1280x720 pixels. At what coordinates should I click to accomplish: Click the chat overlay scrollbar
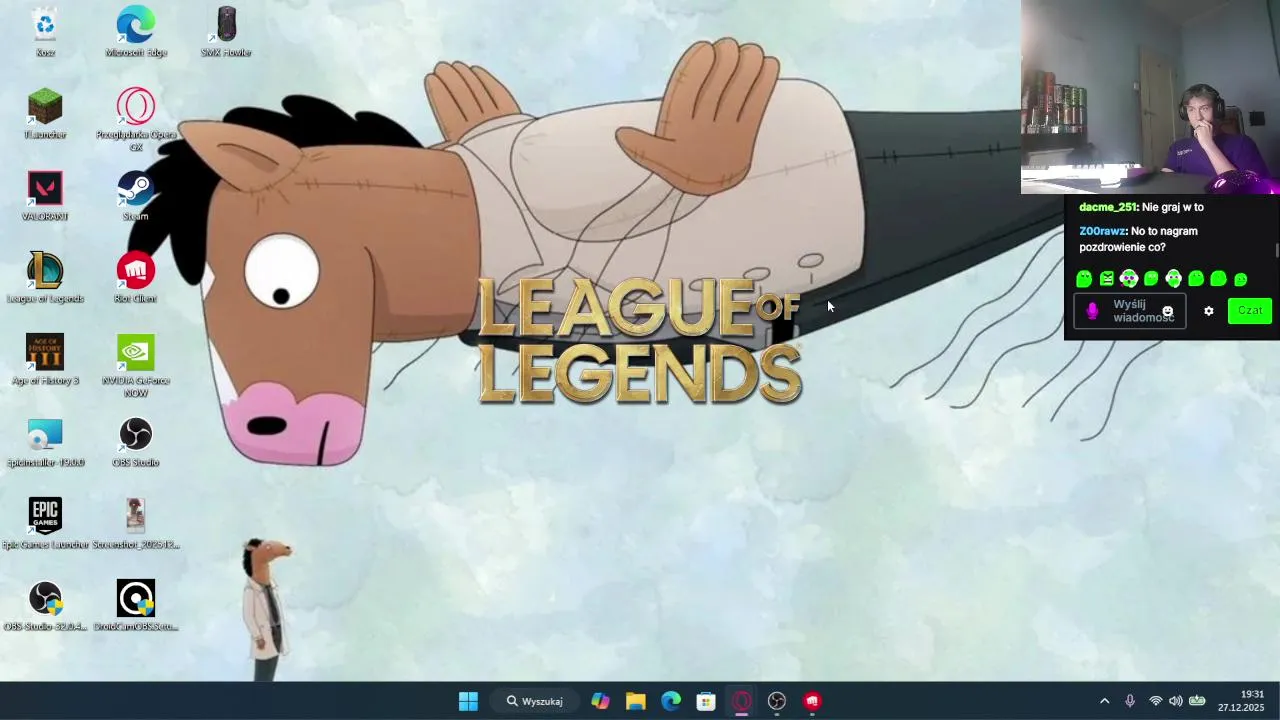(1276, 249)
